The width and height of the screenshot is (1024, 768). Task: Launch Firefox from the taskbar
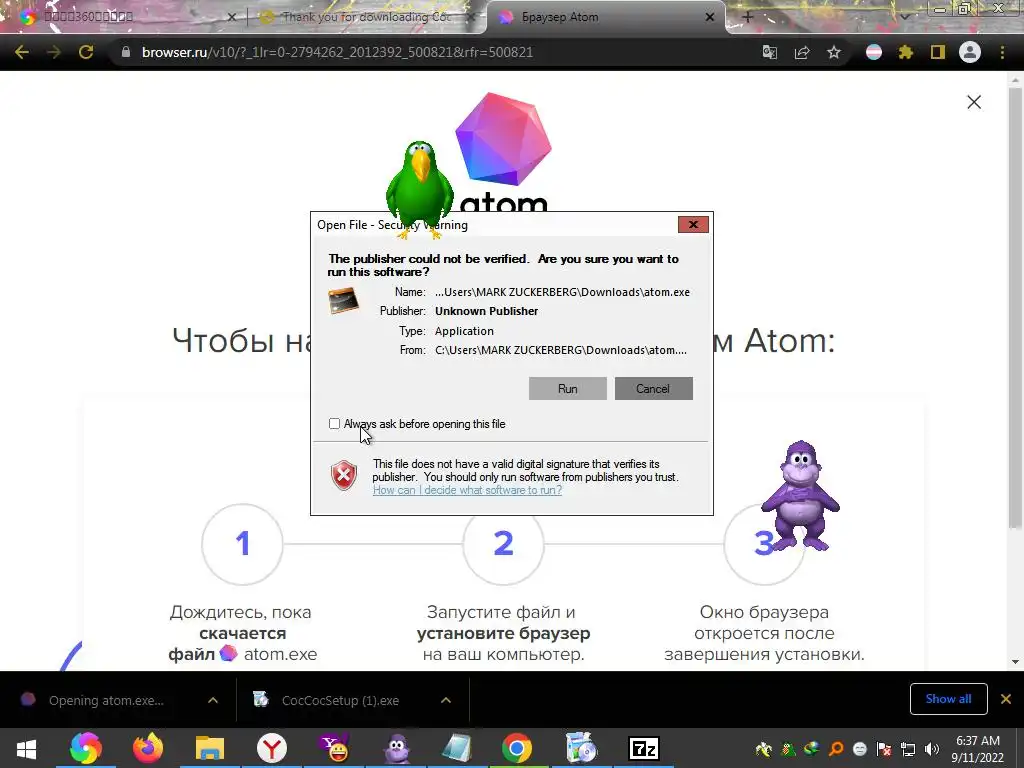click(x=148, y=748)
